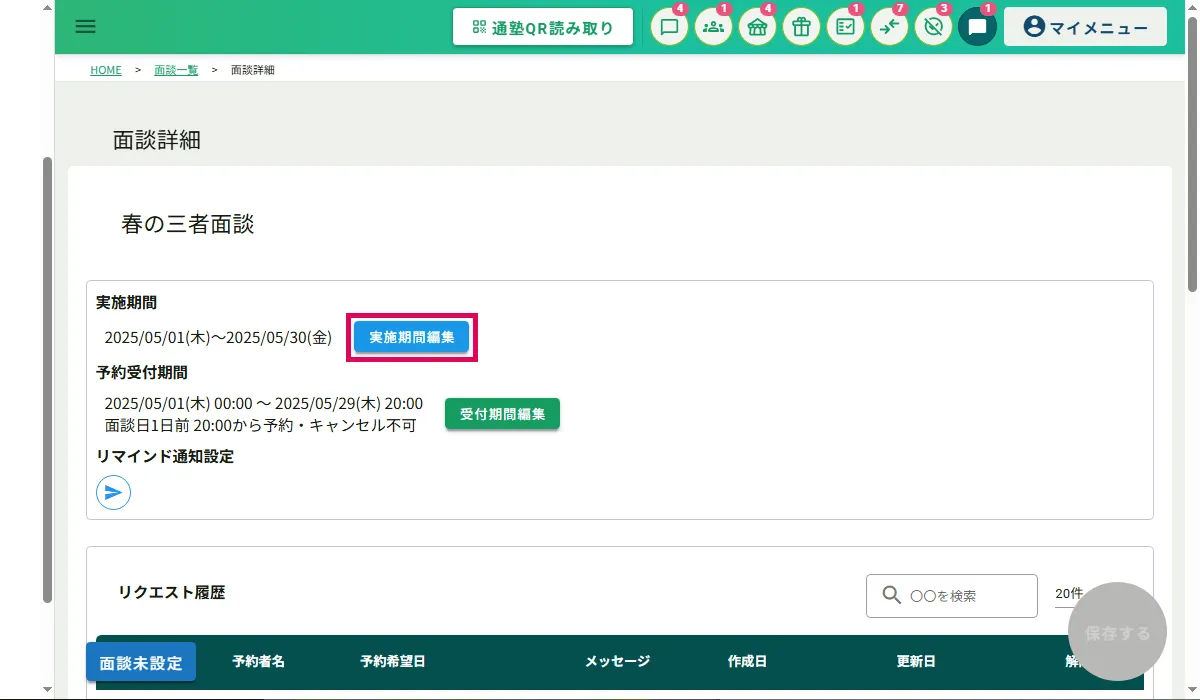Go to 面談一覧 breadcrumb link

pyautogui.click(x=176, y=70)
